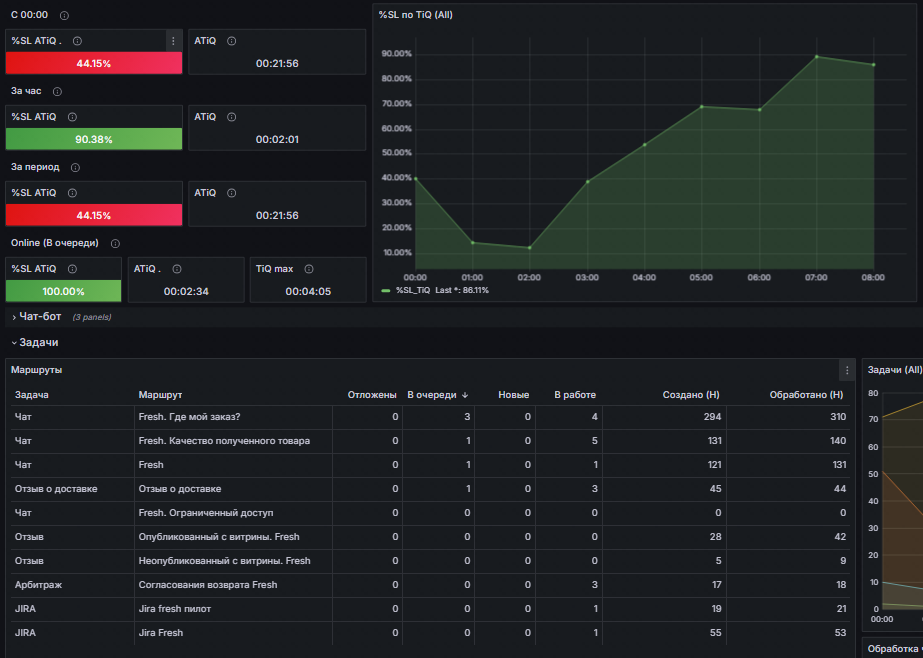Open the Маршруты panel title

point(36,370)
